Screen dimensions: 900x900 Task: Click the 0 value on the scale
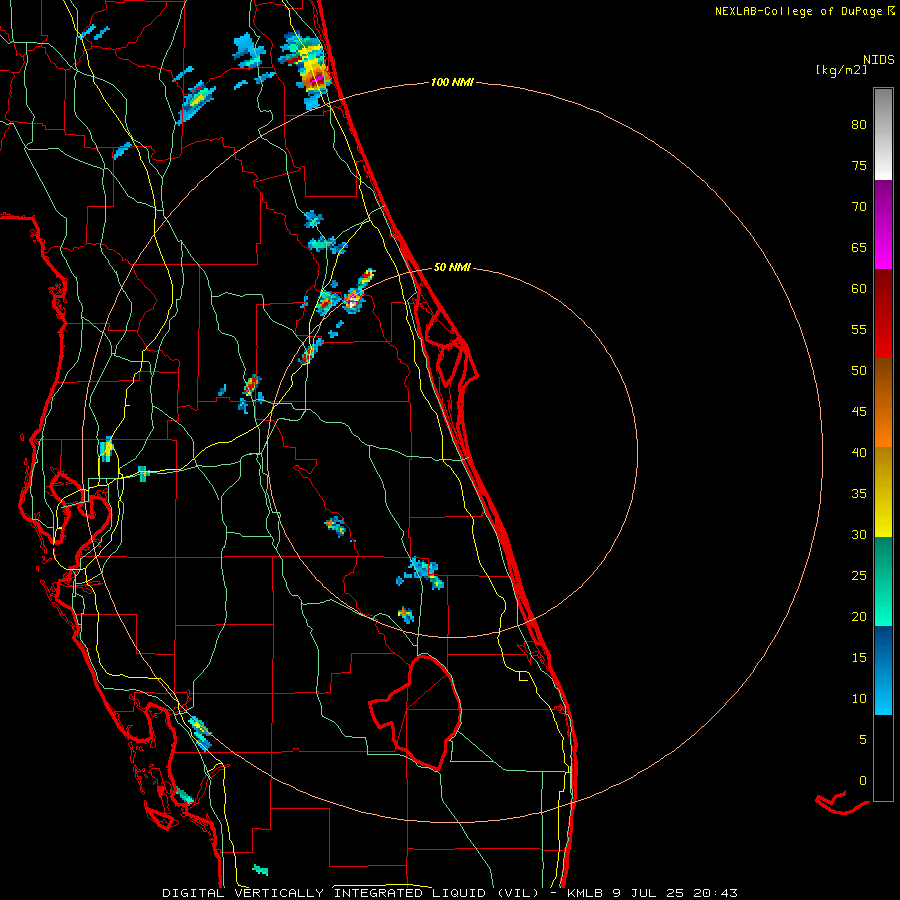click(x=863, y=781)
